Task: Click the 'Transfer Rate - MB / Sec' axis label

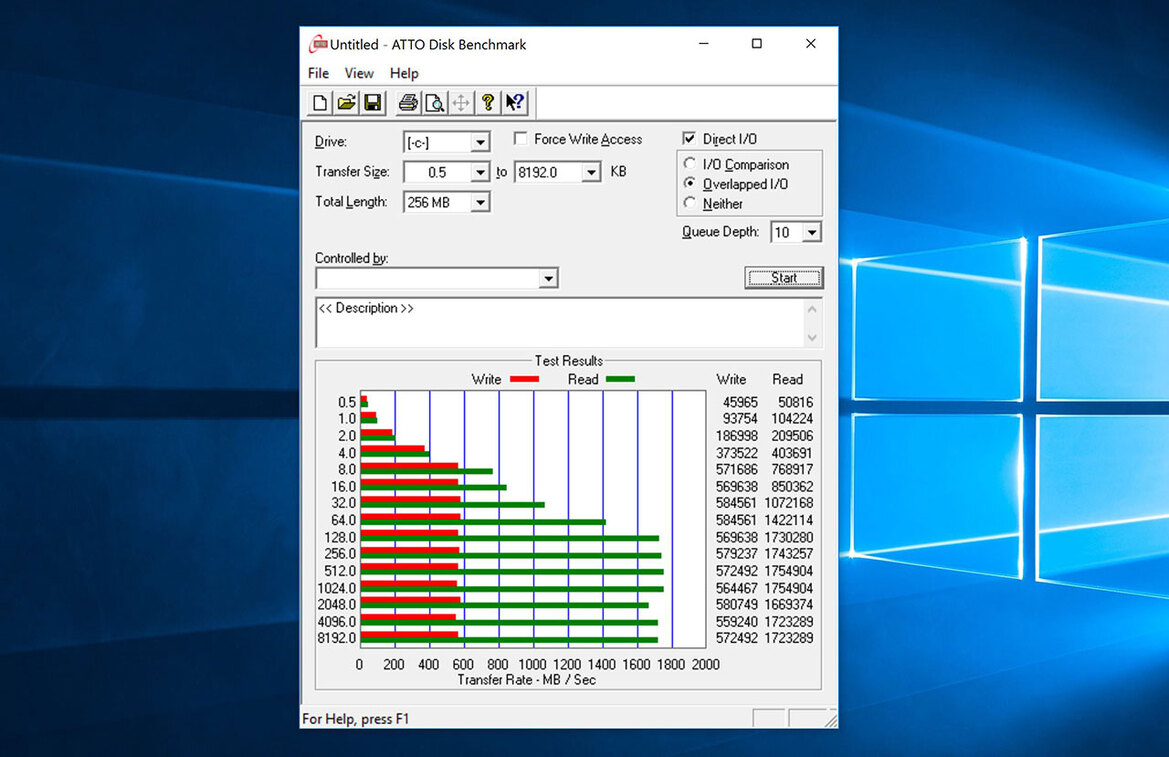Action: pos(526,679)
